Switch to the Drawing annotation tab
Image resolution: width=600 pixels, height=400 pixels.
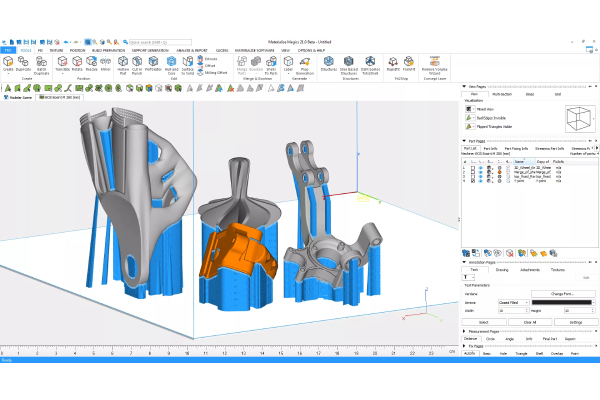501,270
